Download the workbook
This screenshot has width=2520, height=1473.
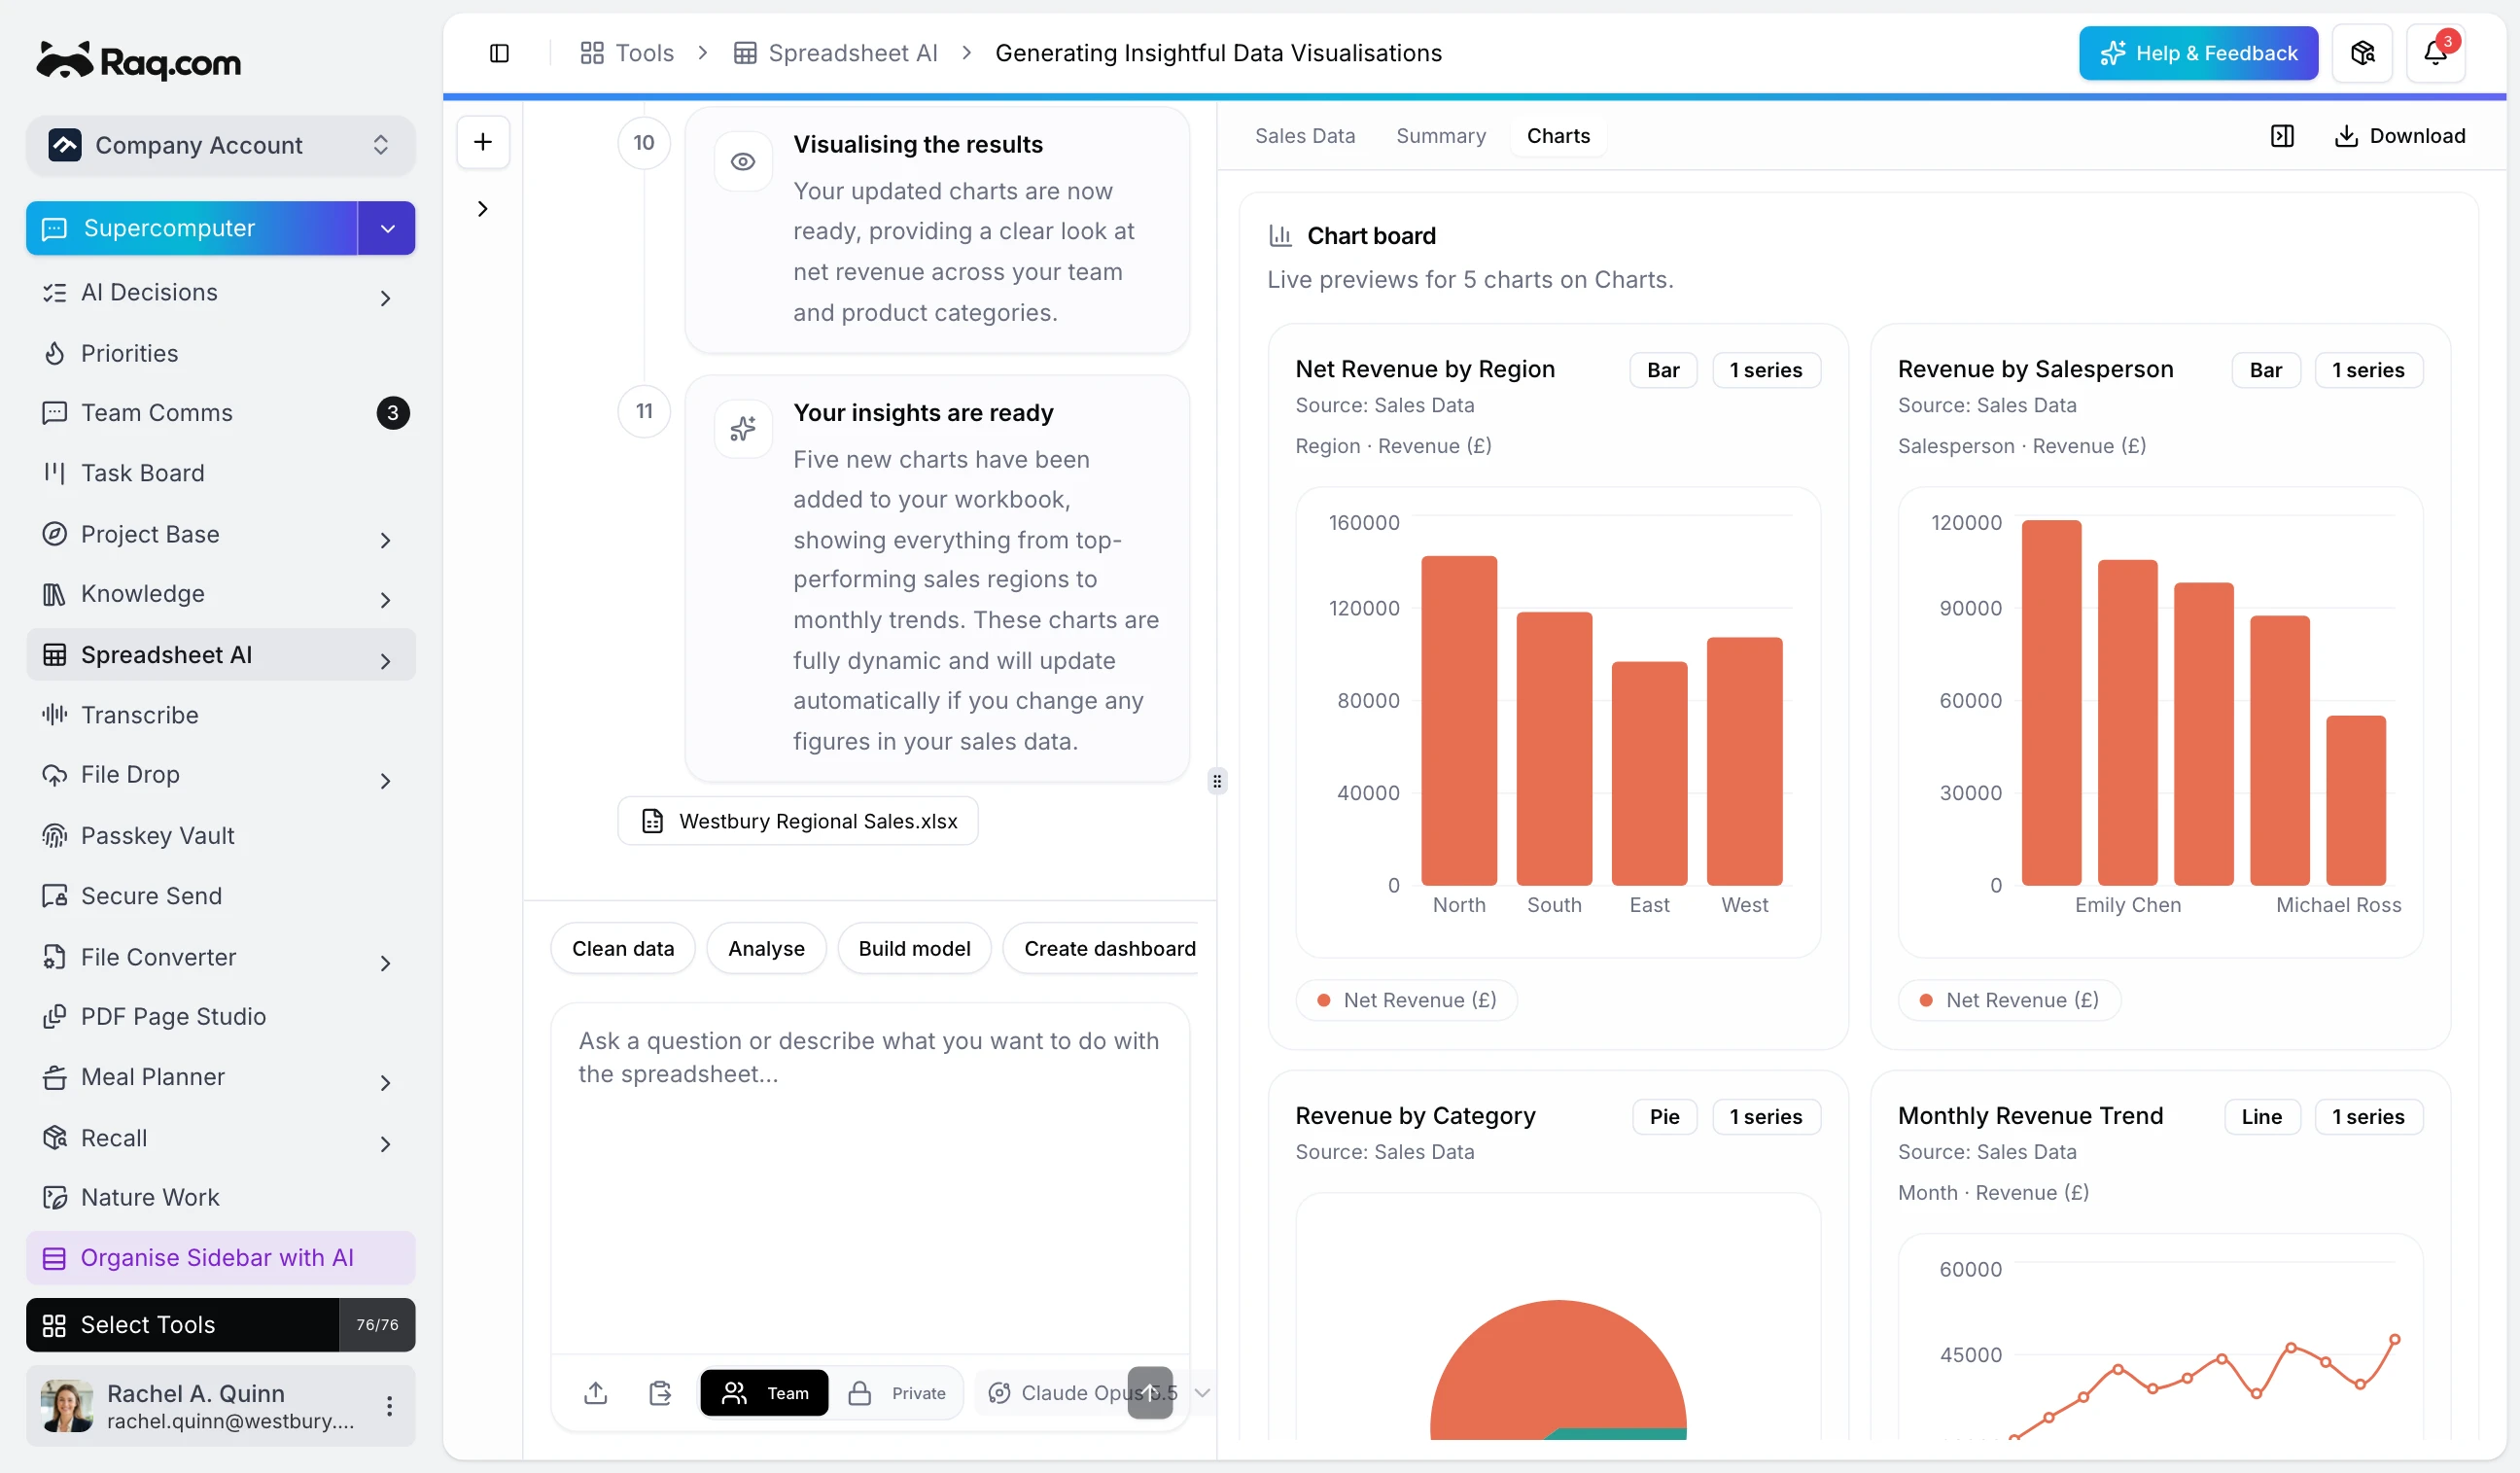pyautogui.click(x=2399, y=136)
